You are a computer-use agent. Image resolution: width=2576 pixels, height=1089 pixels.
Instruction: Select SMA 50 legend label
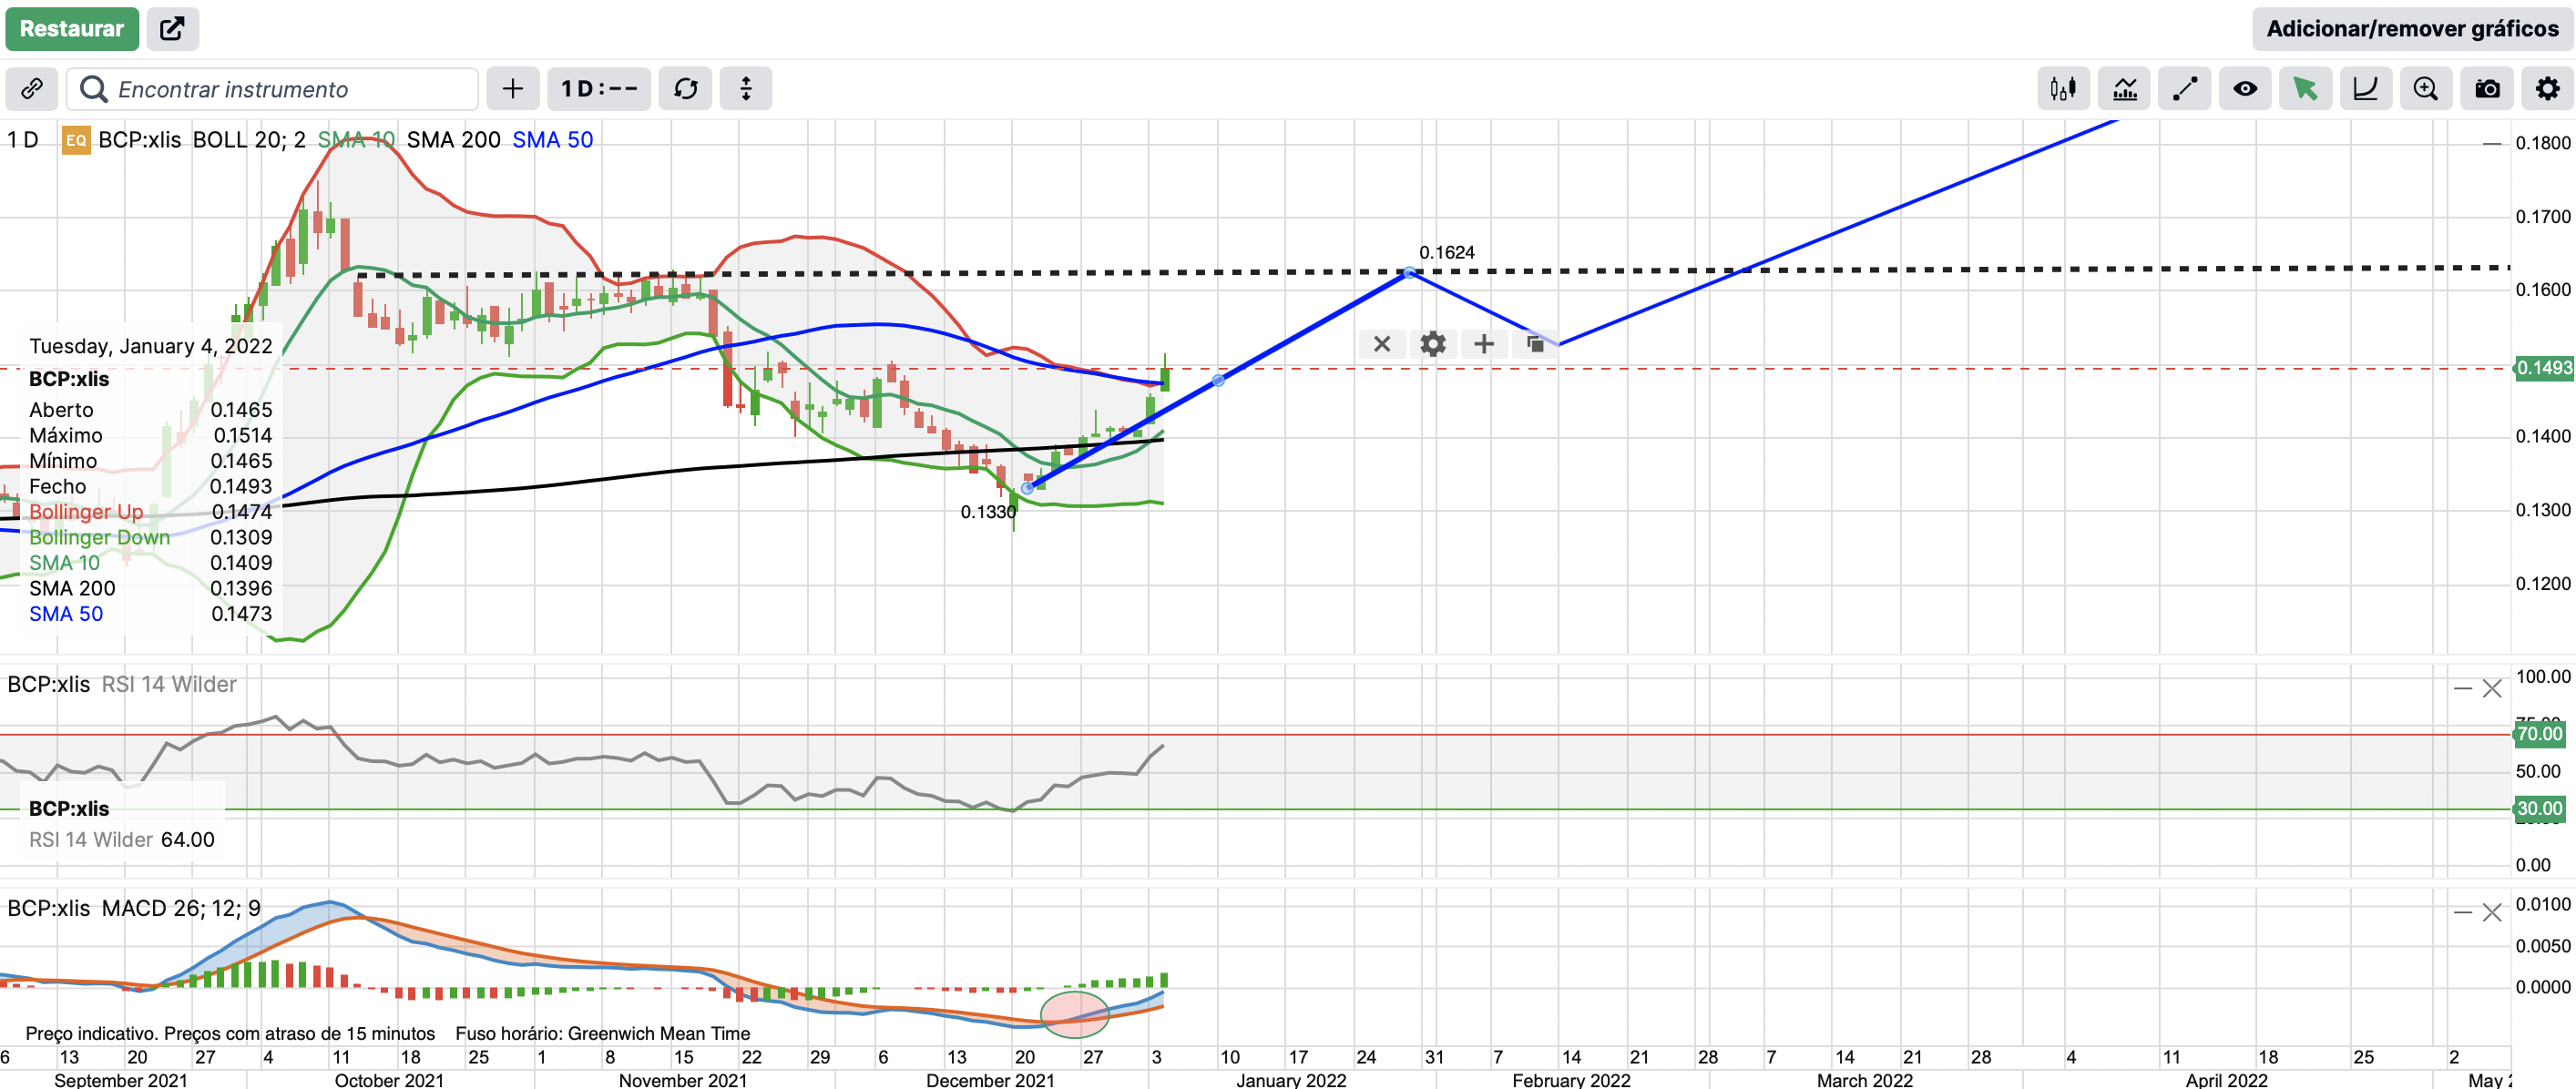point(552,140)
